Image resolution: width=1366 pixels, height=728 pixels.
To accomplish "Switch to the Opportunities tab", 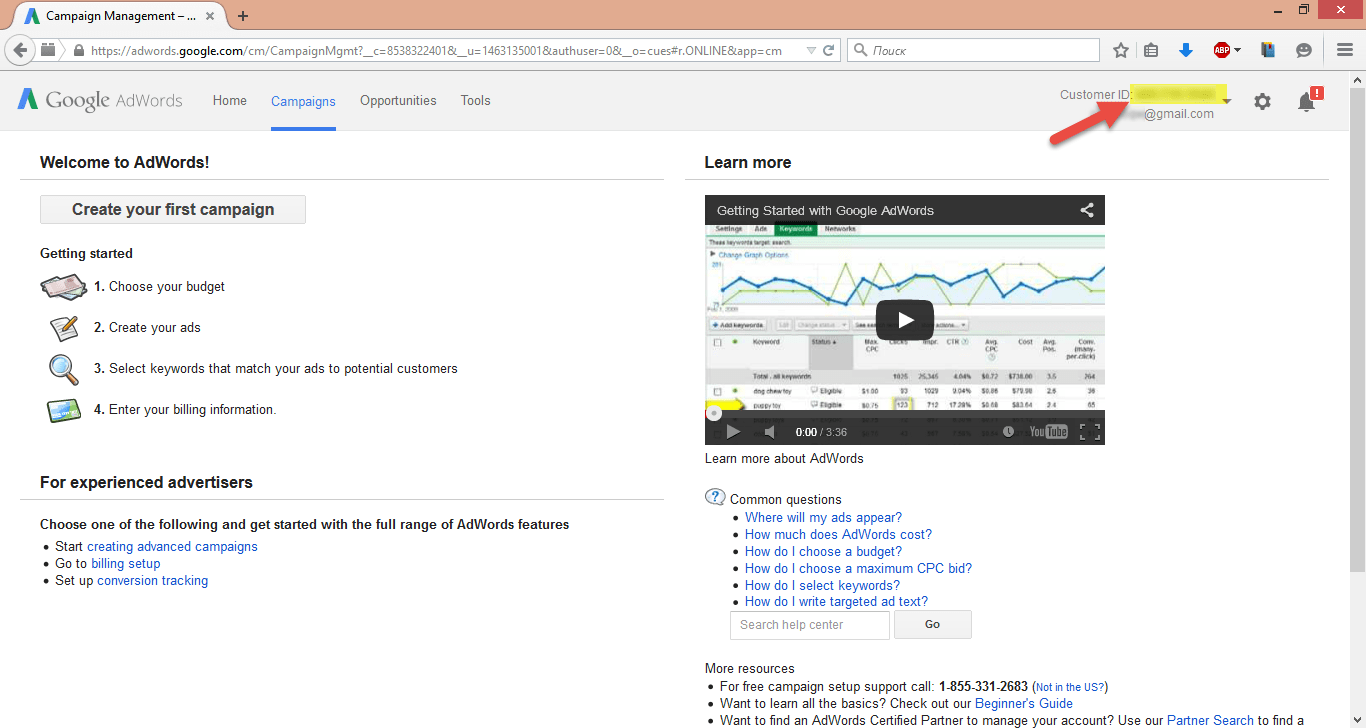I will pyautogui.click(x=398, y=100).
